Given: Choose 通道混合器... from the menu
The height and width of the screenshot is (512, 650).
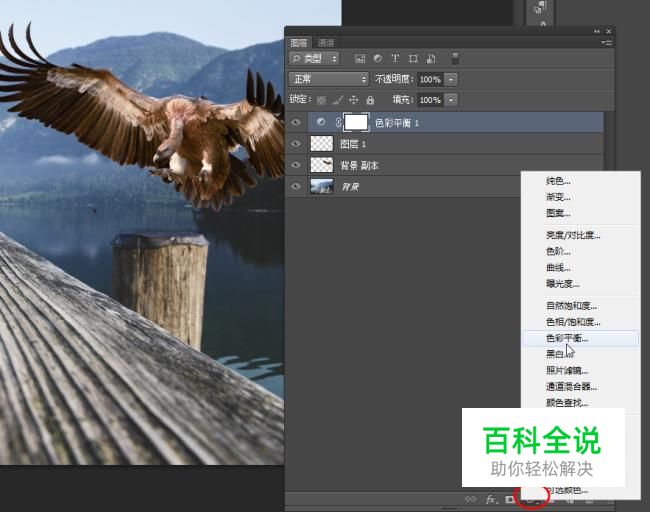Looking at the screenshot, I should [571, 387].
